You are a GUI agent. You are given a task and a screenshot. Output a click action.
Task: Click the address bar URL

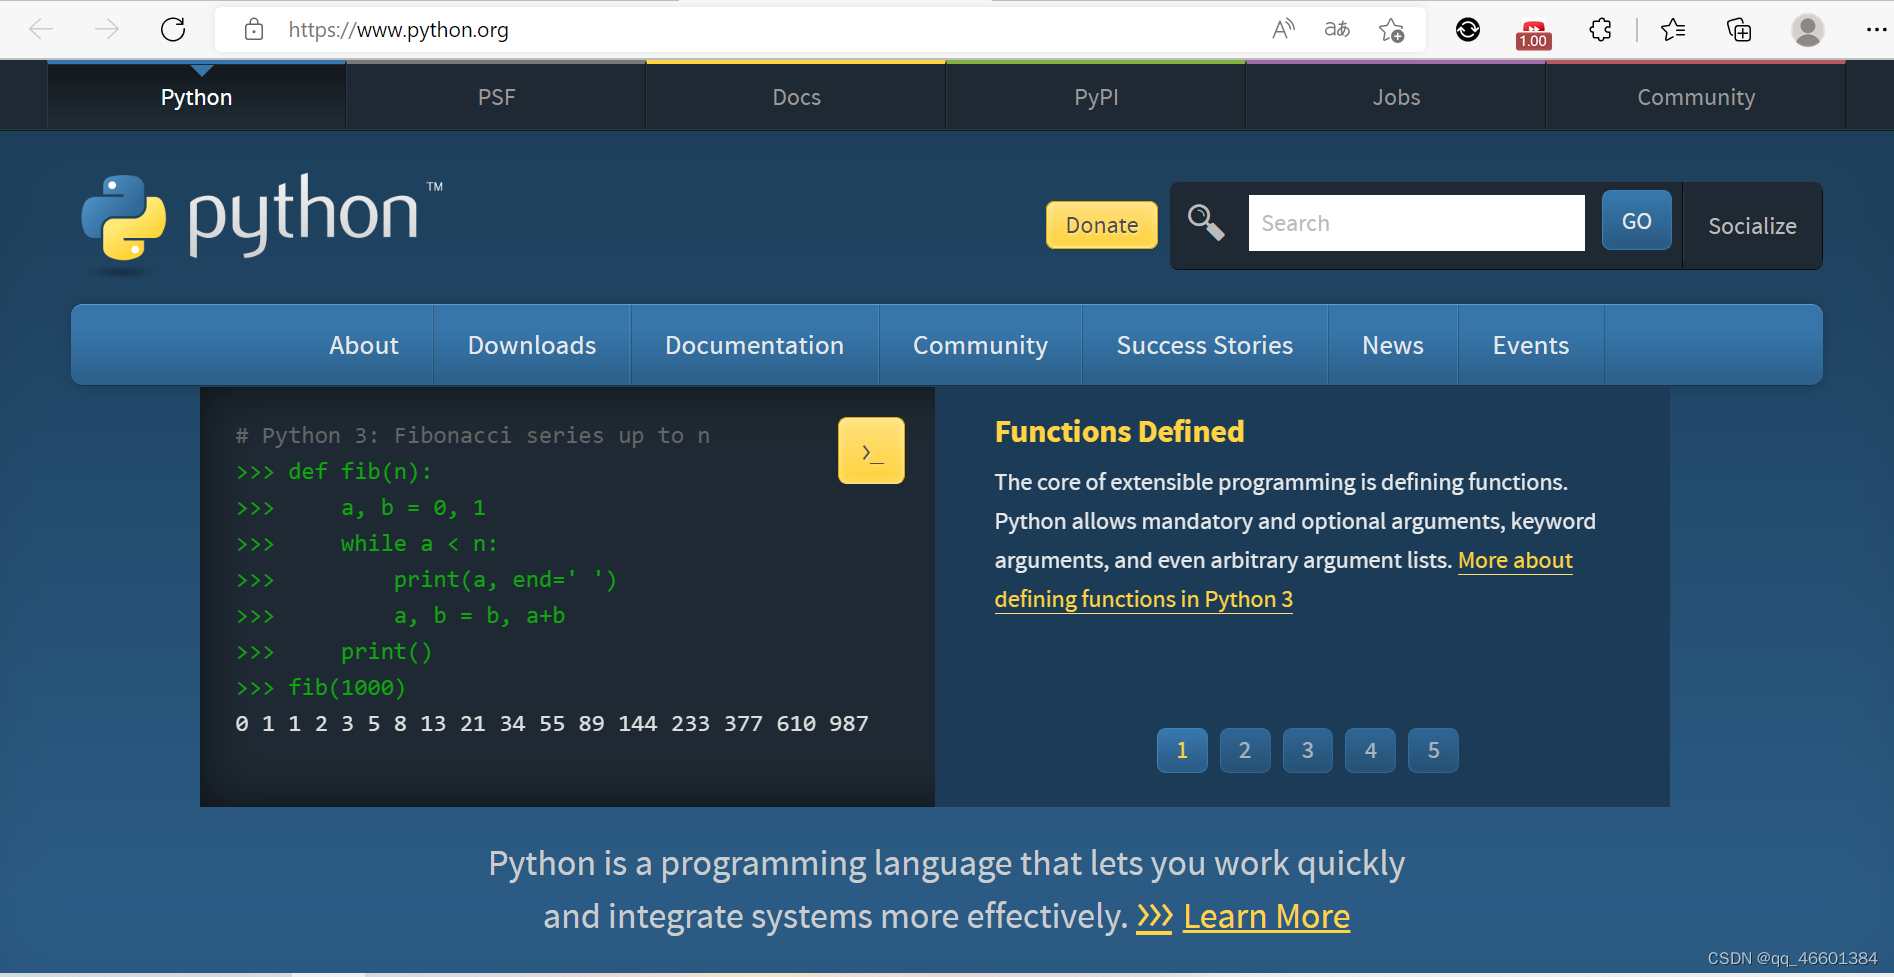pyautogui.click(x=398, y=30)
